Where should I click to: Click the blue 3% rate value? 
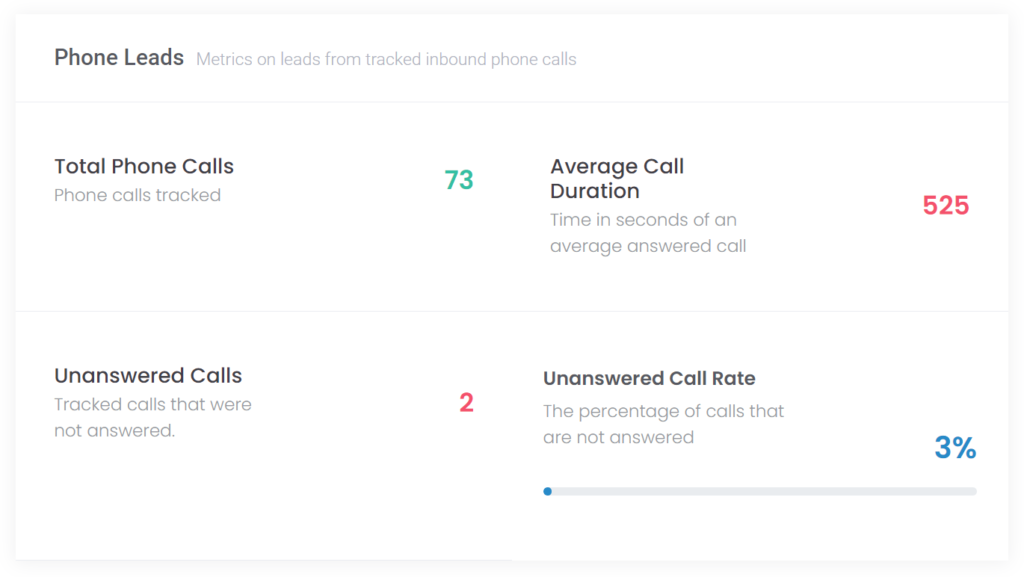(955, 448)
